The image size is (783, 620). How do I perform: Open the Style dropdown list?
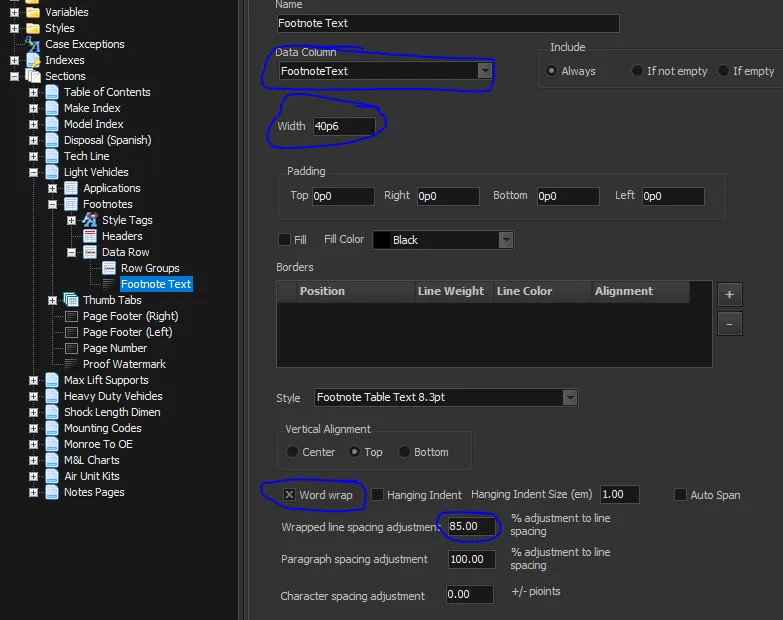(x=569, y=398)
